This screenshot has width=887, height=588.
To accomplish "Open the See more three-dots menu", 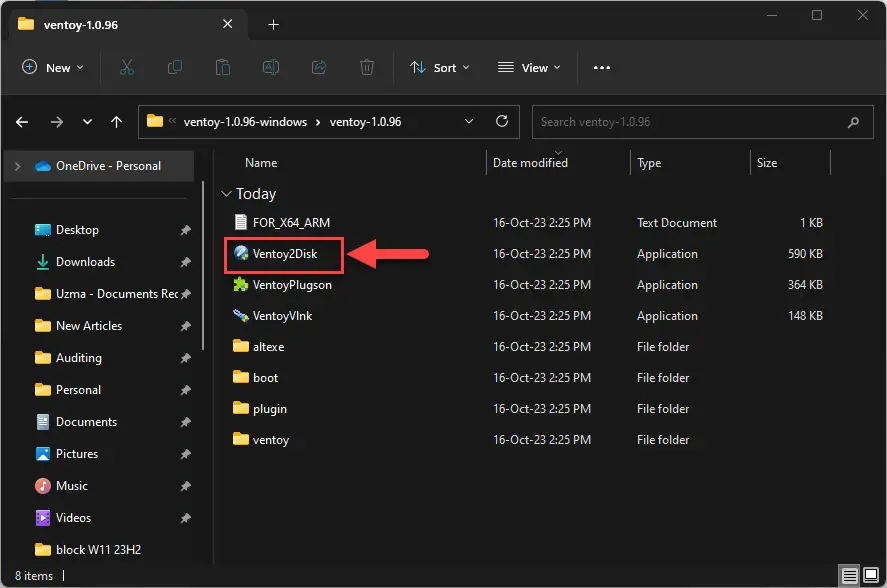I will pos(602,67).
